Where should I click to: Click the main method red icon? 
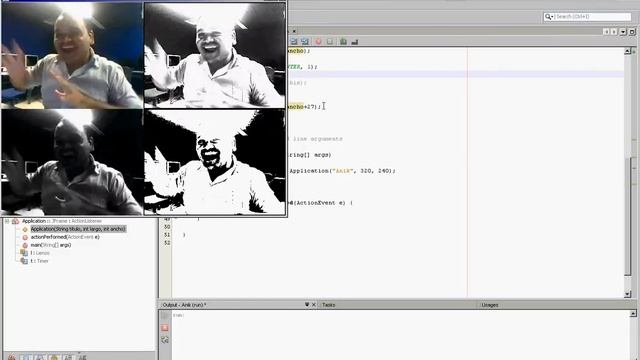pyautogui.click(x=24, y=245)
